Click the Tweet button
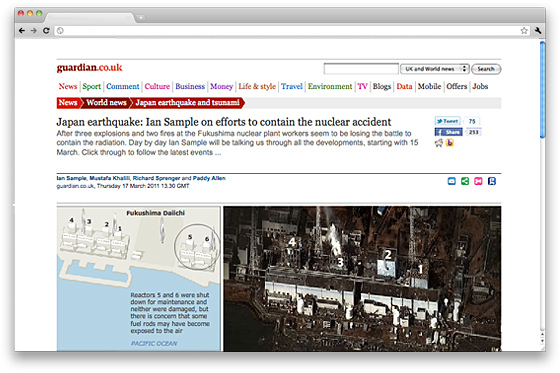Viewport: 560px width, 373px height. (447, 121)
